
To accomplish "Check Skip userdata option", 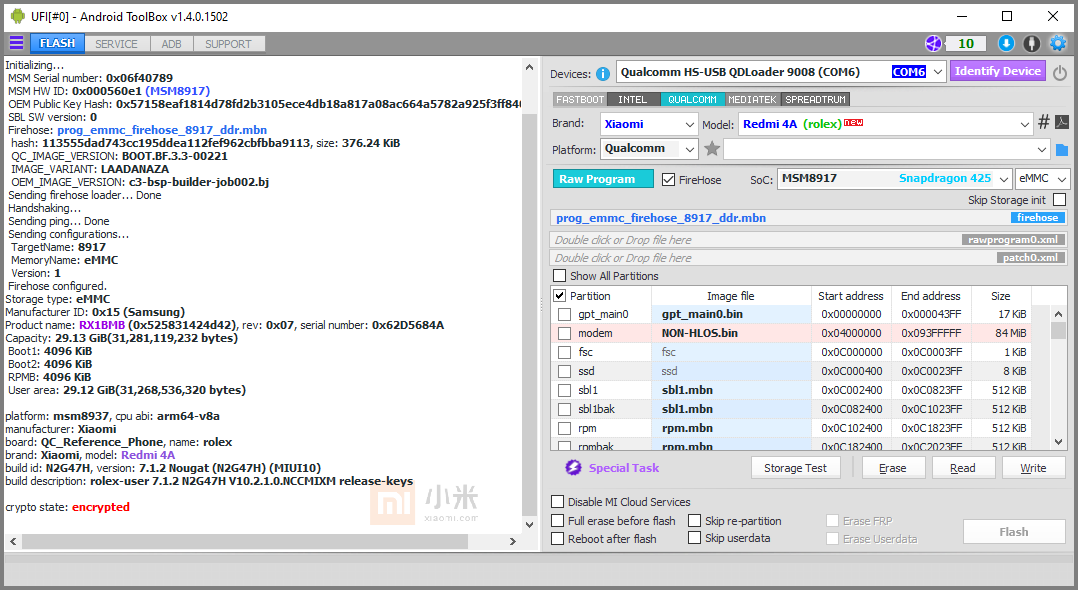I will click(694, 538).
